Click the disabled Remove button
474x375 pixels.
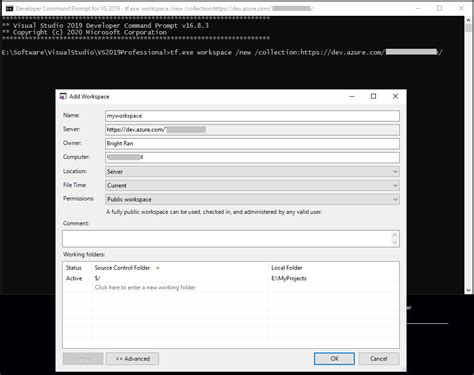(x=83, y=359)
